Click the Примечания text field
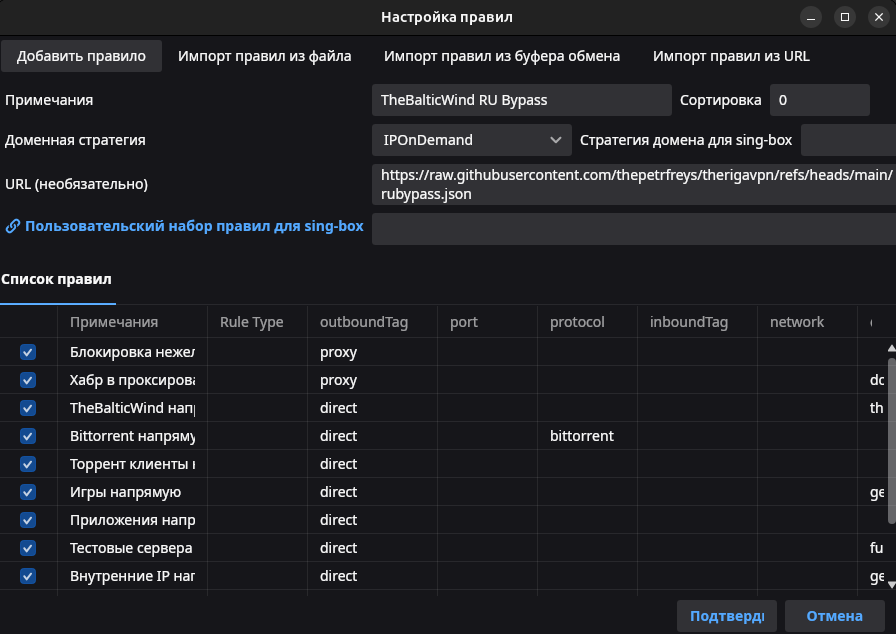 (x=521, y=100)
